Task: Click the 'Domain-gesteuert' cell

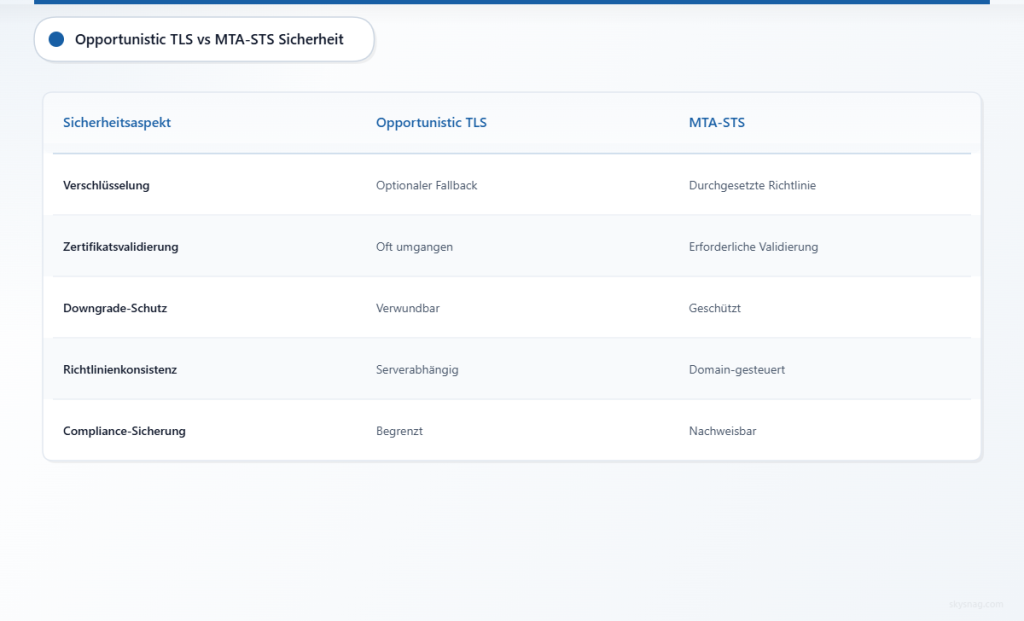Action: [737, 370]
